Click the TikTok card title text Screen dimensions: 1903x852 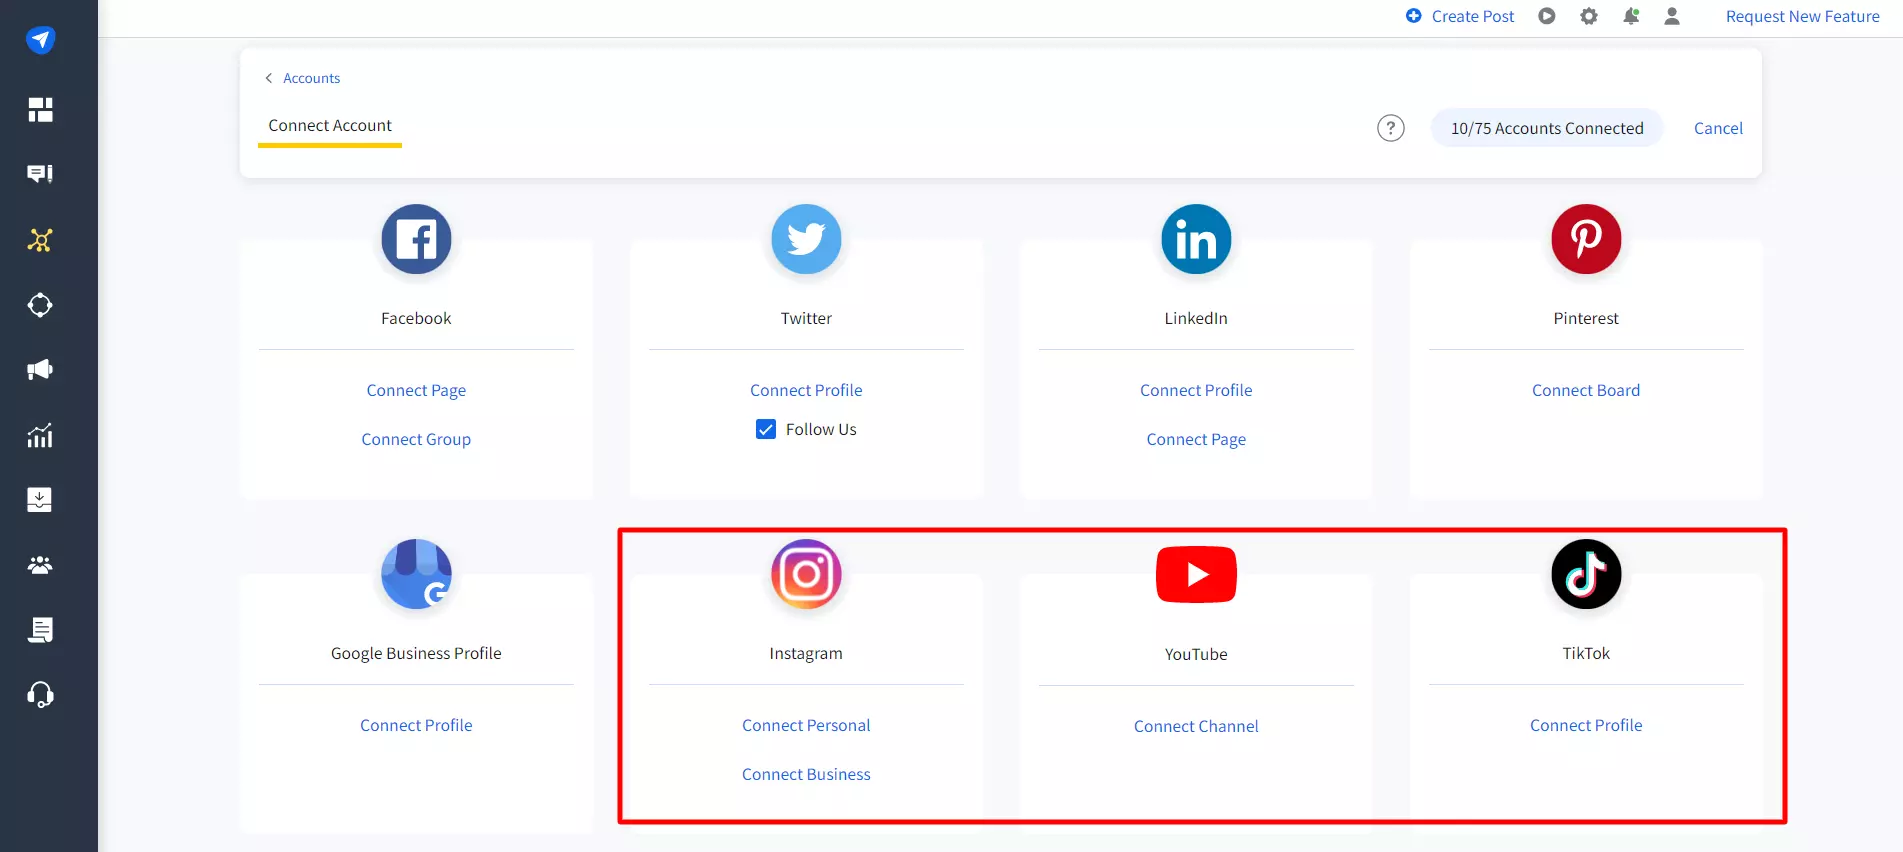1586,653
